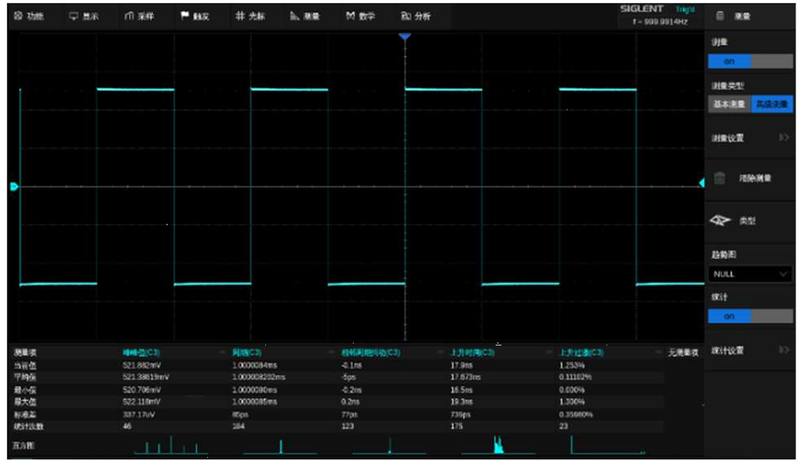Open the 数学 (Math) menu
Viewport: 800px width, 465px height.
(x=360, y=16)
